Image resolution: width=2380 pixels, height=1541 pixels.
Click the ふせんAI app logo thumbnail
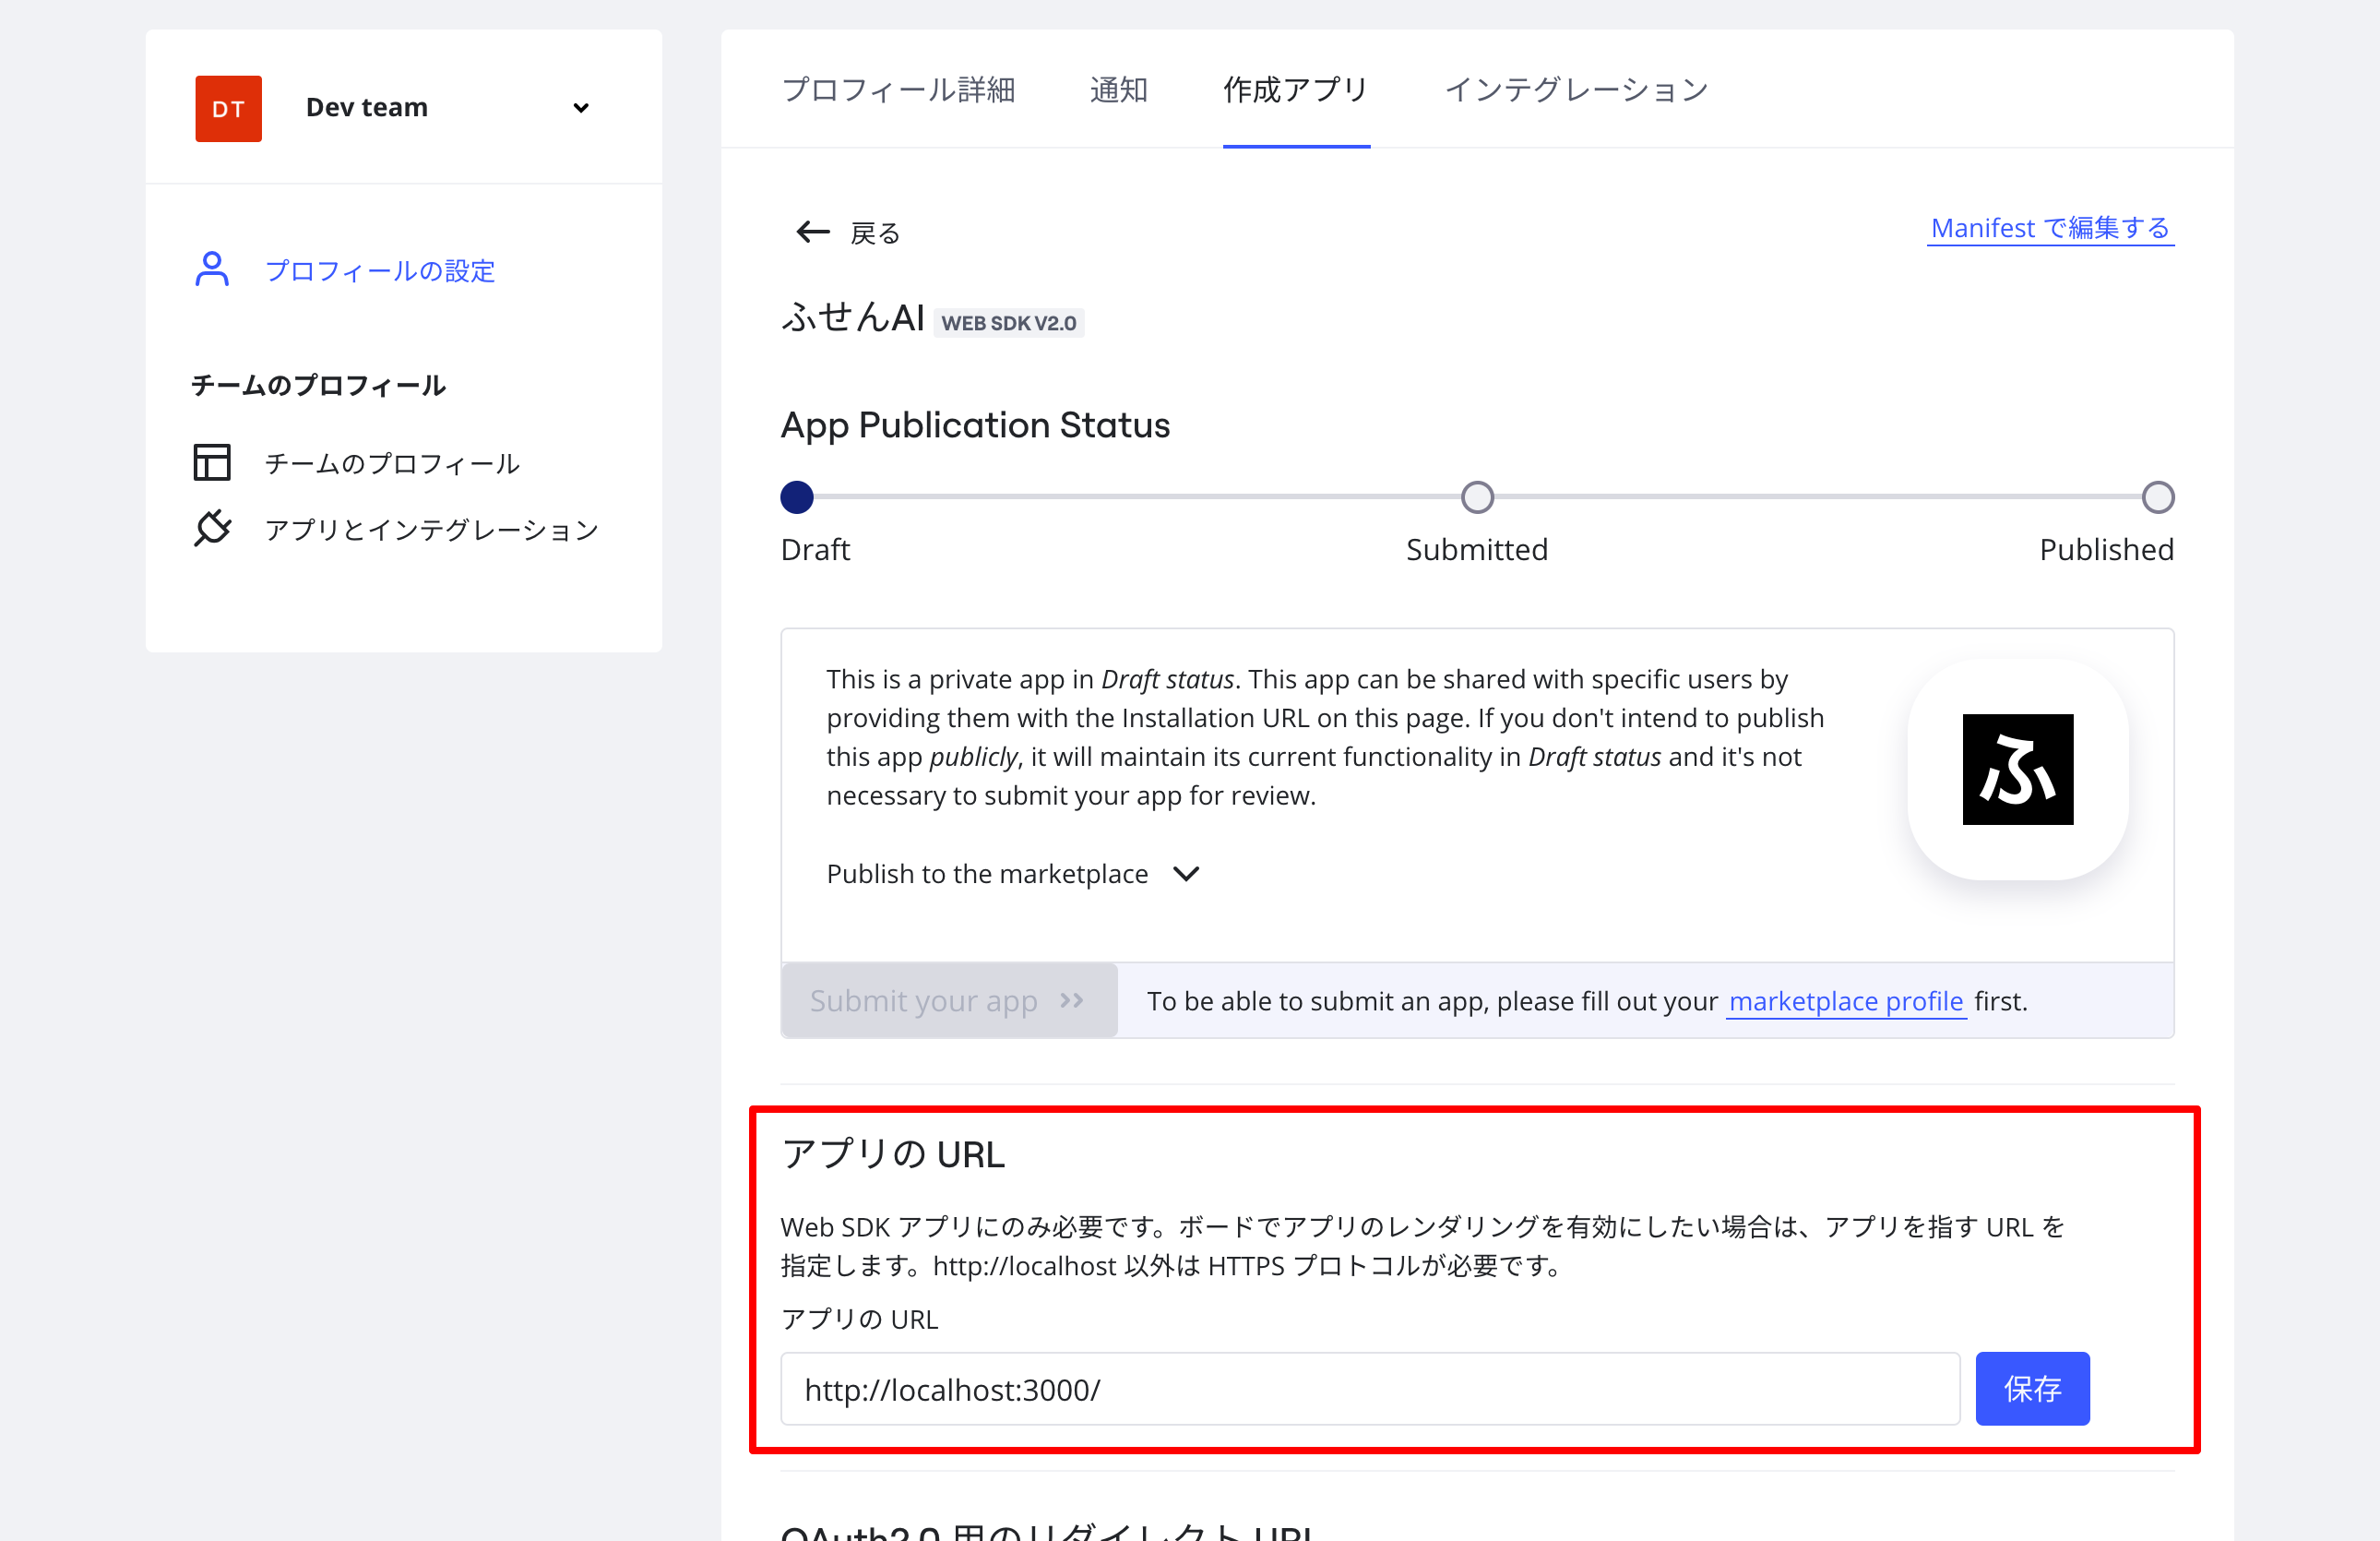coord(2017,769)
